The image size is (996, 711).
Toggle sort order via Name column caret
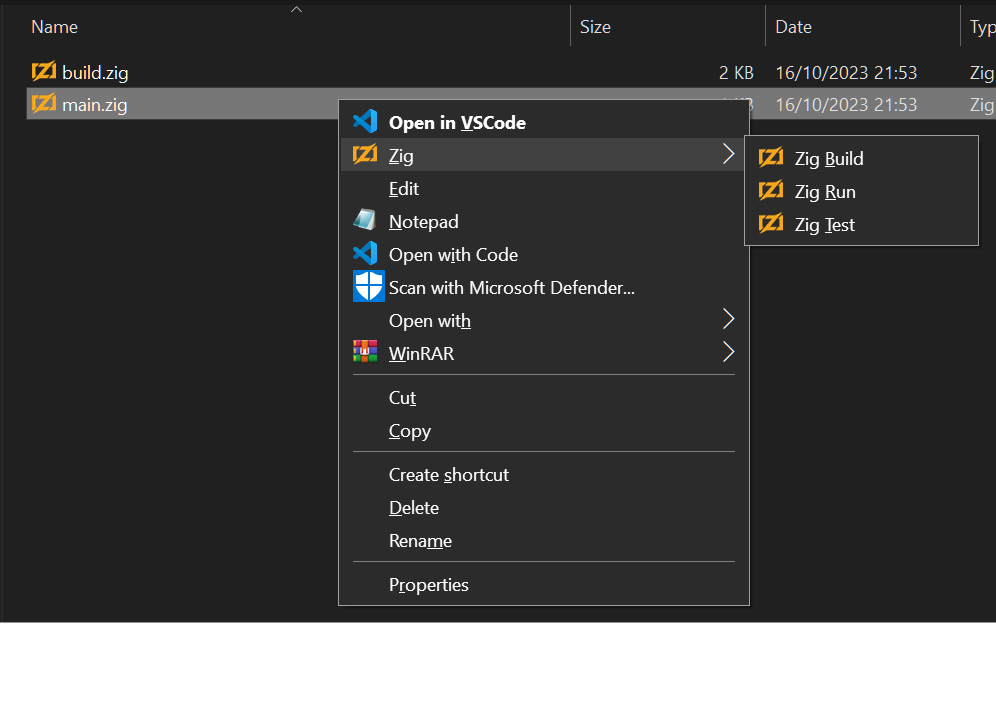[296, 10]
